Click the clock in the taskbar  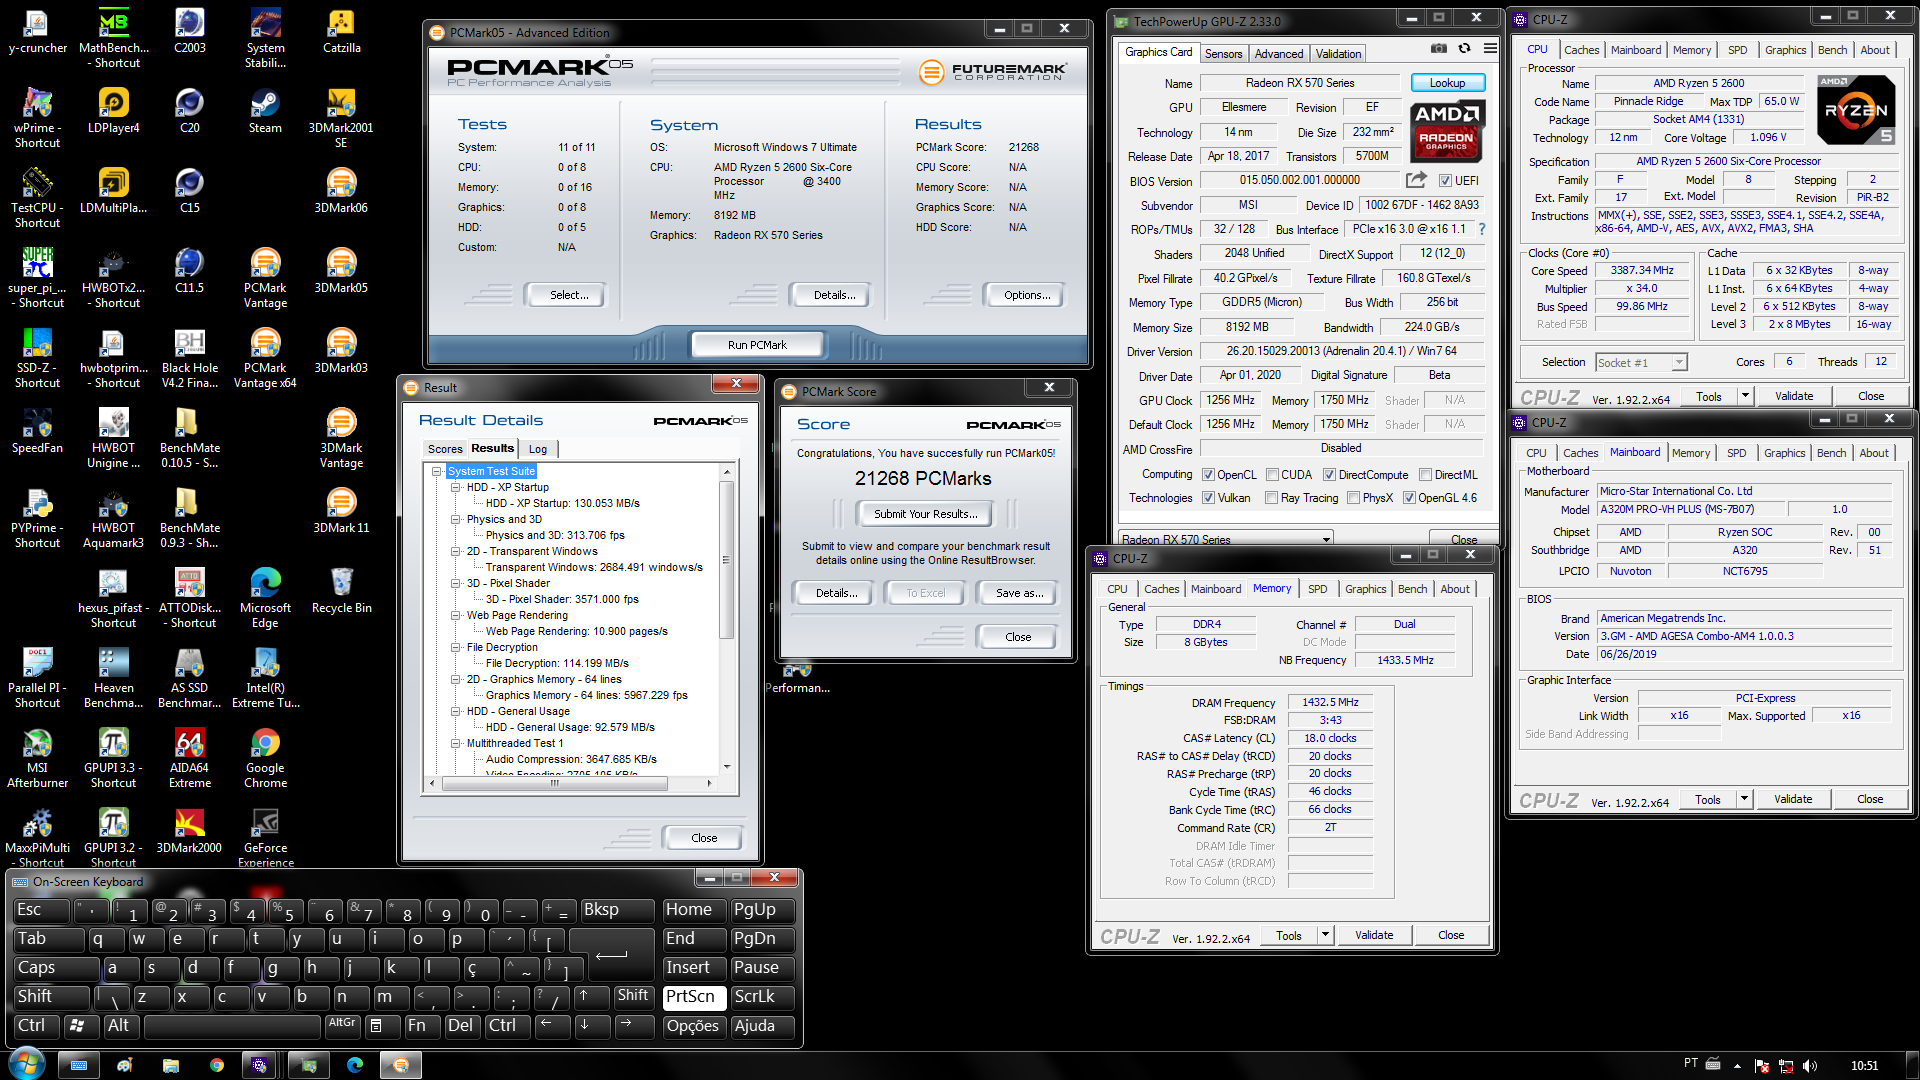pyautogui.click(x=1864, y=1065)
